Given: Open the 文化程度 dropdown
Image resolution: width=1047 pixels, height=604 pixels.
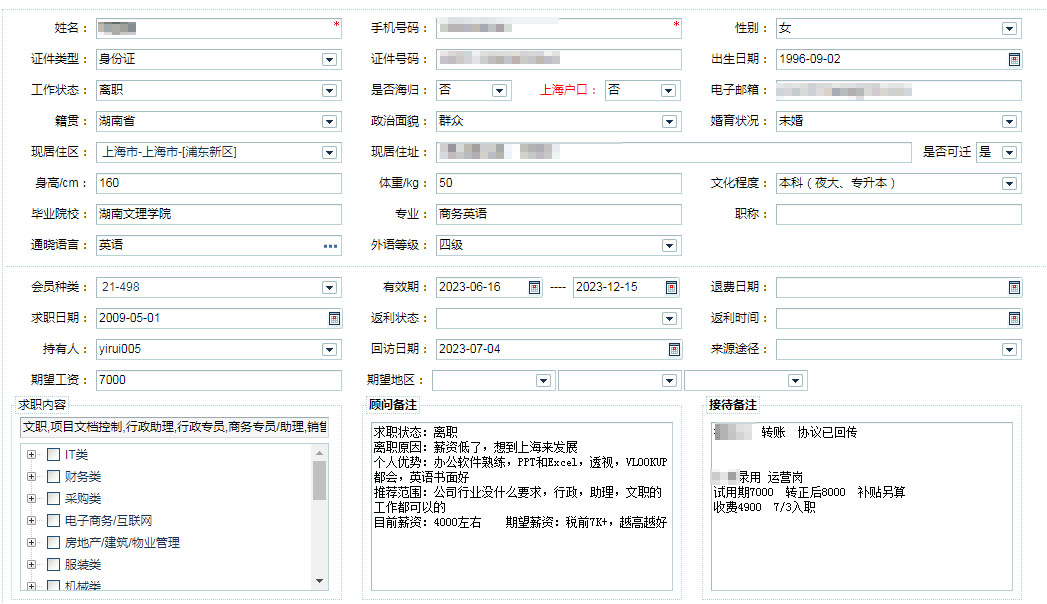Looking at the screenshot, I should point(1009,184).
